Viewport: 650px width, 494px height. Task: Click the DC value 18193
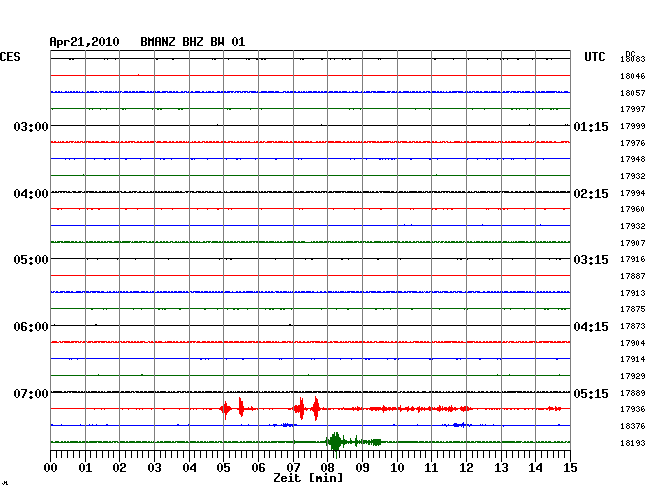633,443
